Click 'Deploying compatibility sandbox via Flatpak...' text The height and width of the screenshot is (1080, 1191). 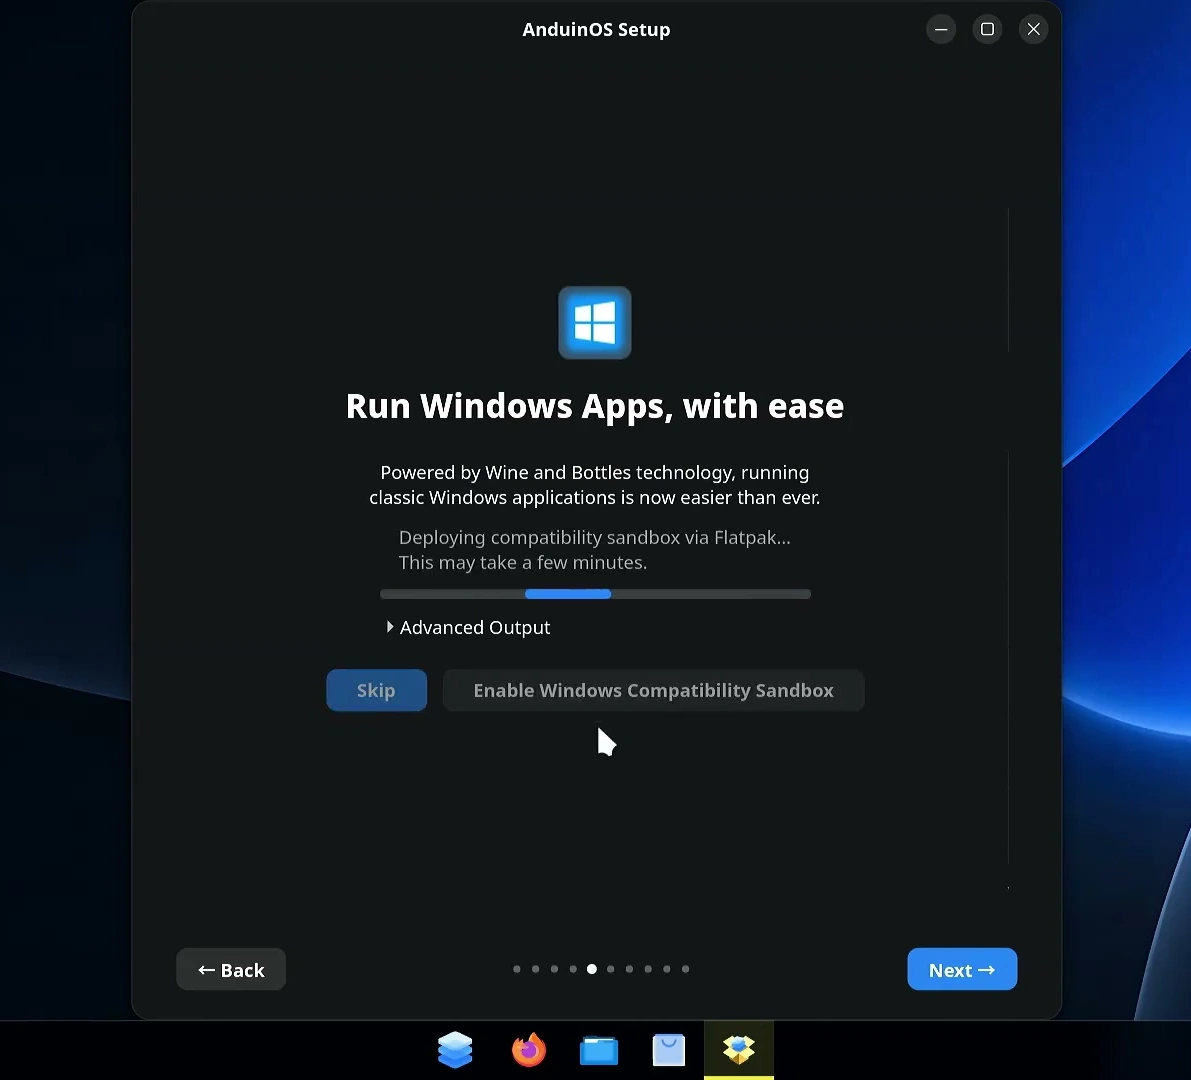click(595, 538)
